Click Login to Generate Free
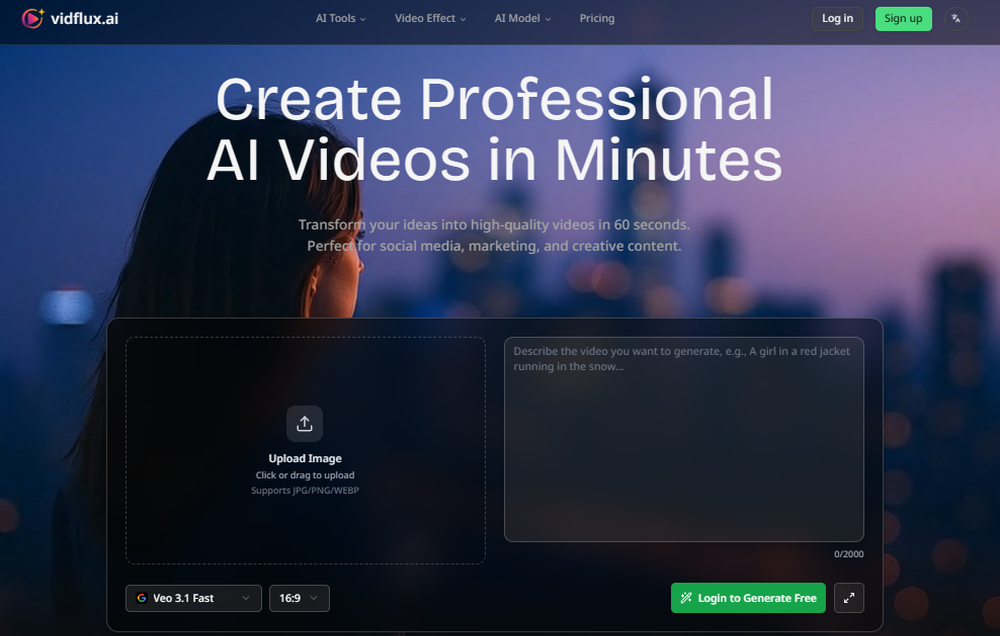This screenshot has width=1000, height=636. coord(748,598)
